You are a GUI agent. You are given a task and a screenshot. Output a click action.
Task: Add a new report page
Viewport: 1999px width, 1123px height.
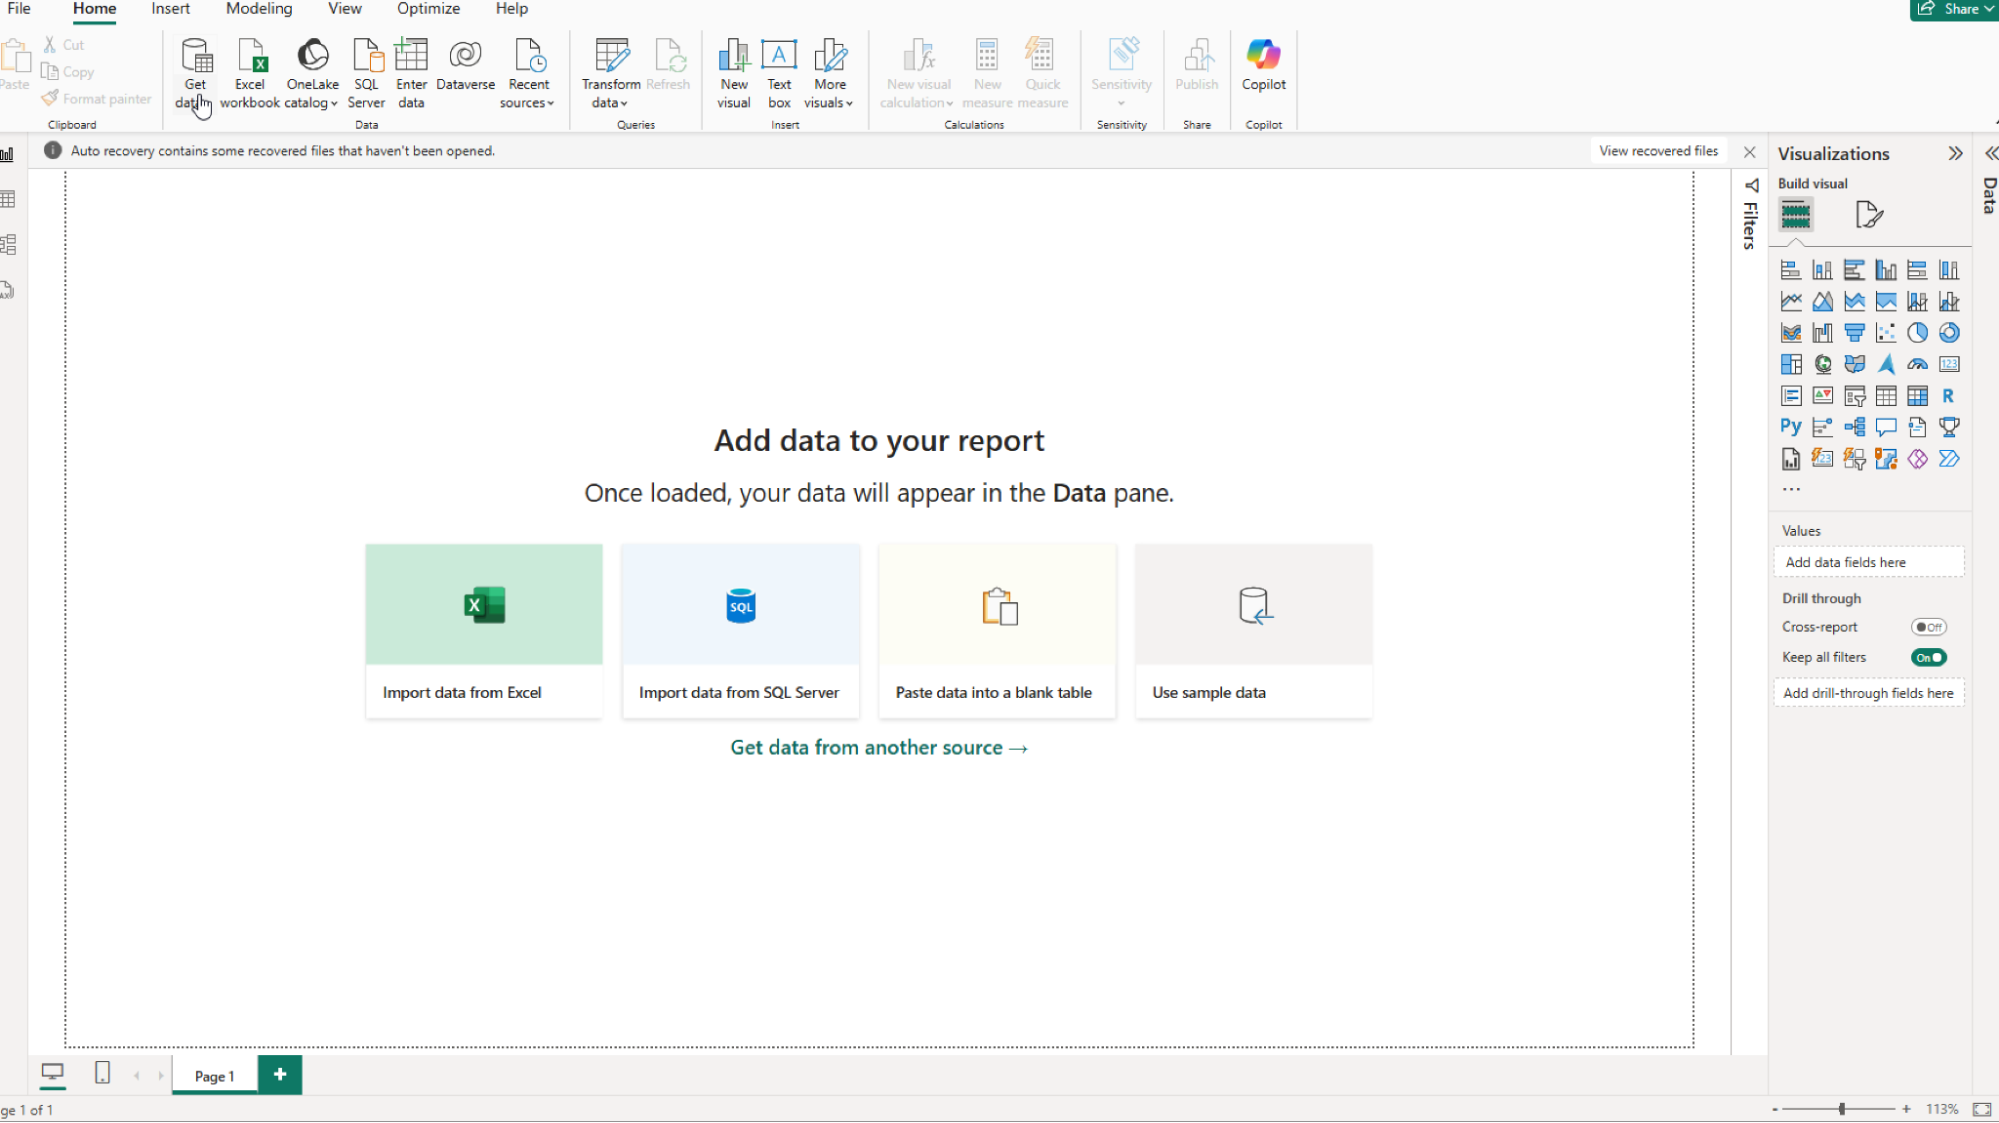[x=280, y=1074]
